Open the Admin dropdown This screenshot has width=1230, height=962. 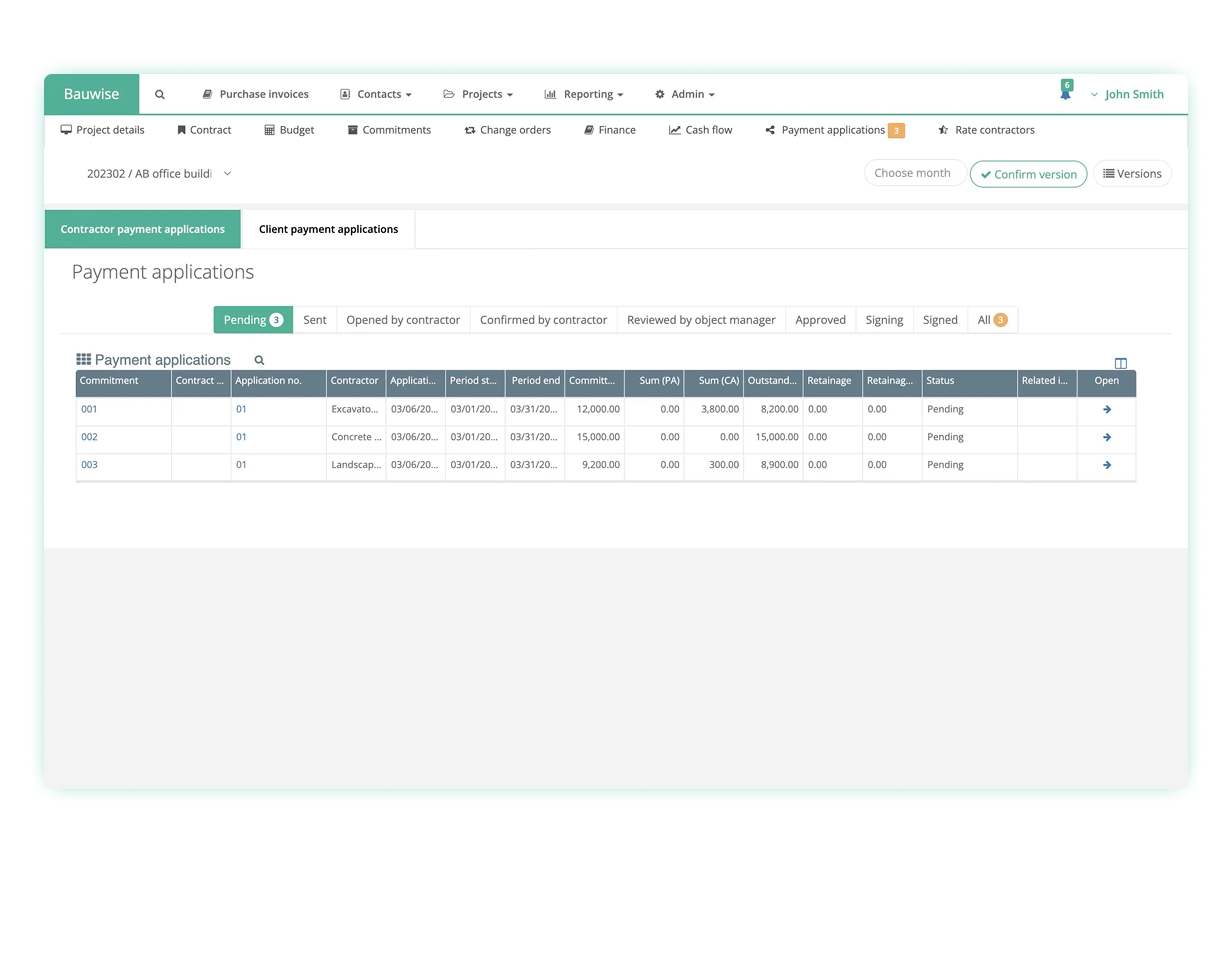684,94
